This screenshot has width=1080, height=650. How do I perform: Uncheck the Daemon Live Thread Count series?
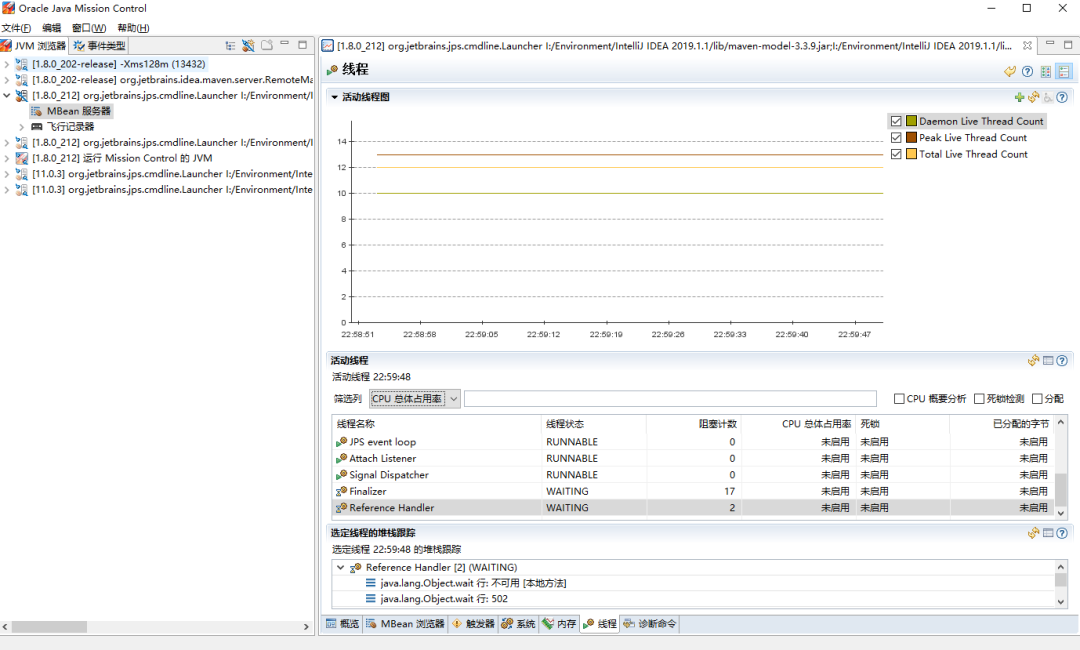(x=896, y=121)
